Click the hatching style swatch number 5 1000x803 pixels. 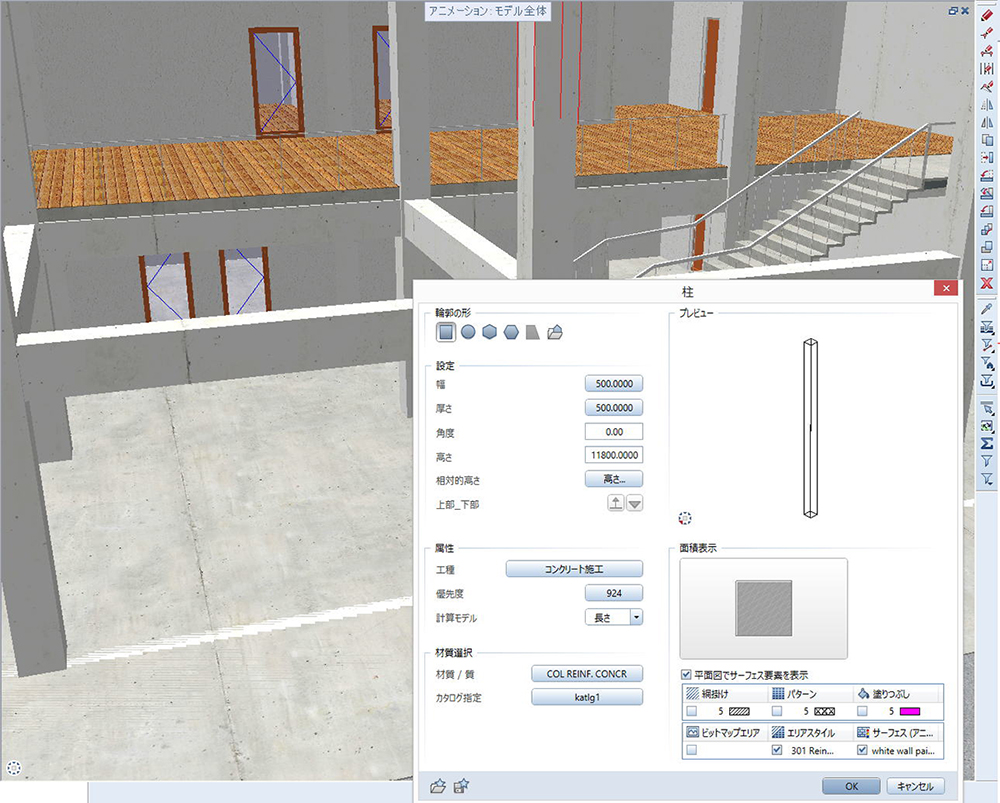click(x=739, y=711)
